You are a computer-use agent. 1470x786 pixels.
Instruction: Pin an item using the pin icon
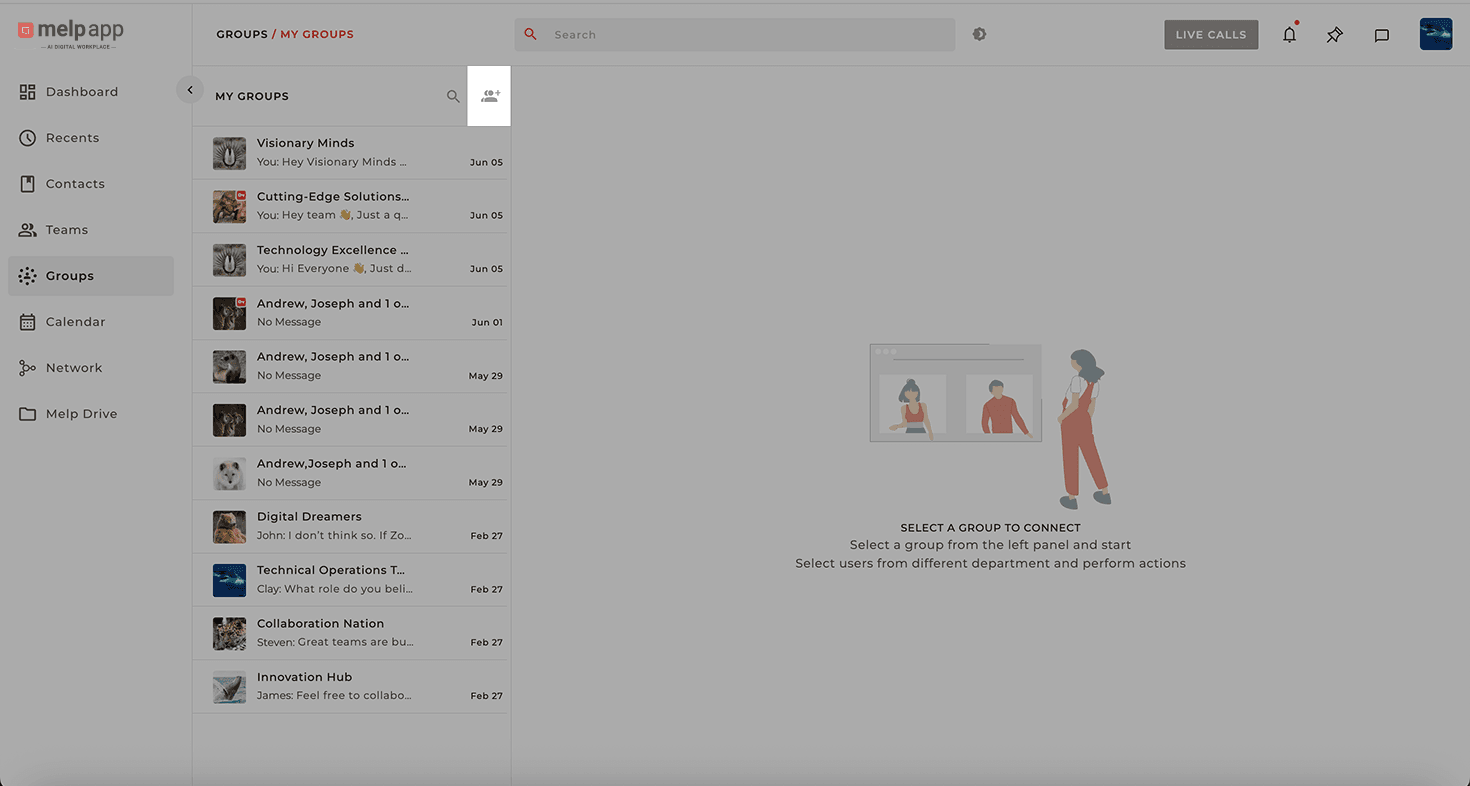coord(1335,34)
